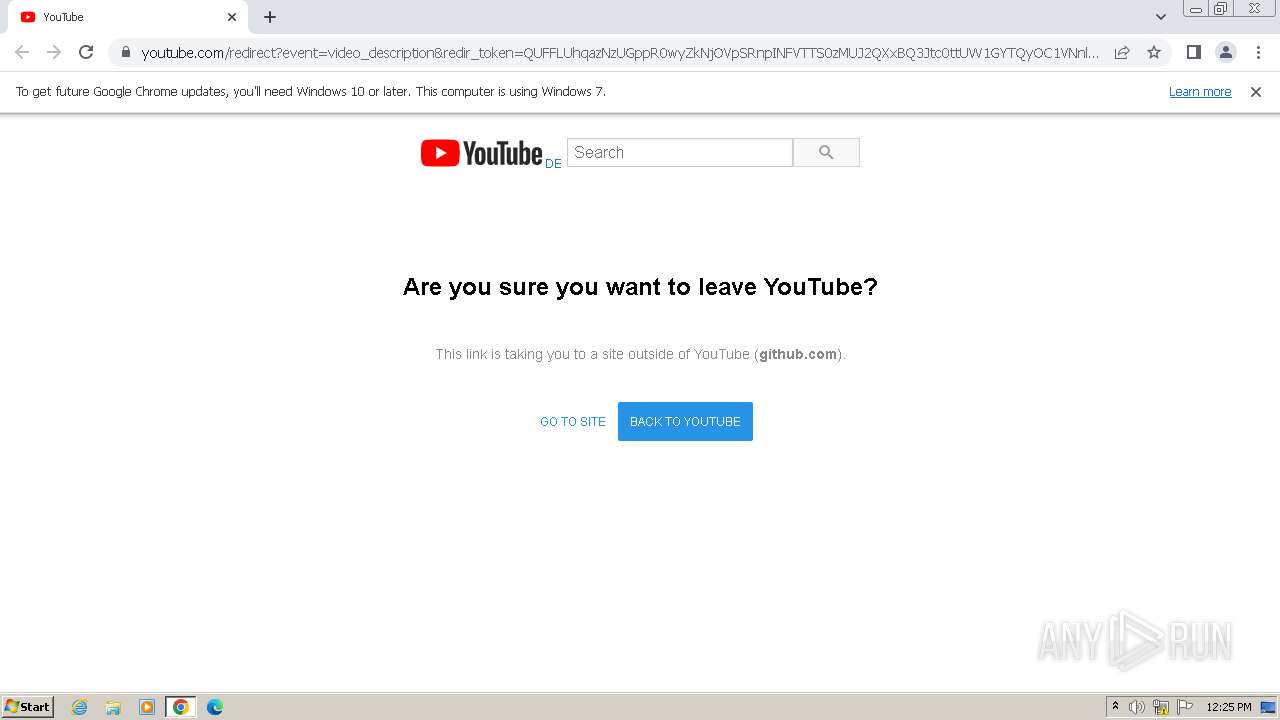1280x720 pixels.
Task: Switch to the YouTube tab
Action: (128, 17)
